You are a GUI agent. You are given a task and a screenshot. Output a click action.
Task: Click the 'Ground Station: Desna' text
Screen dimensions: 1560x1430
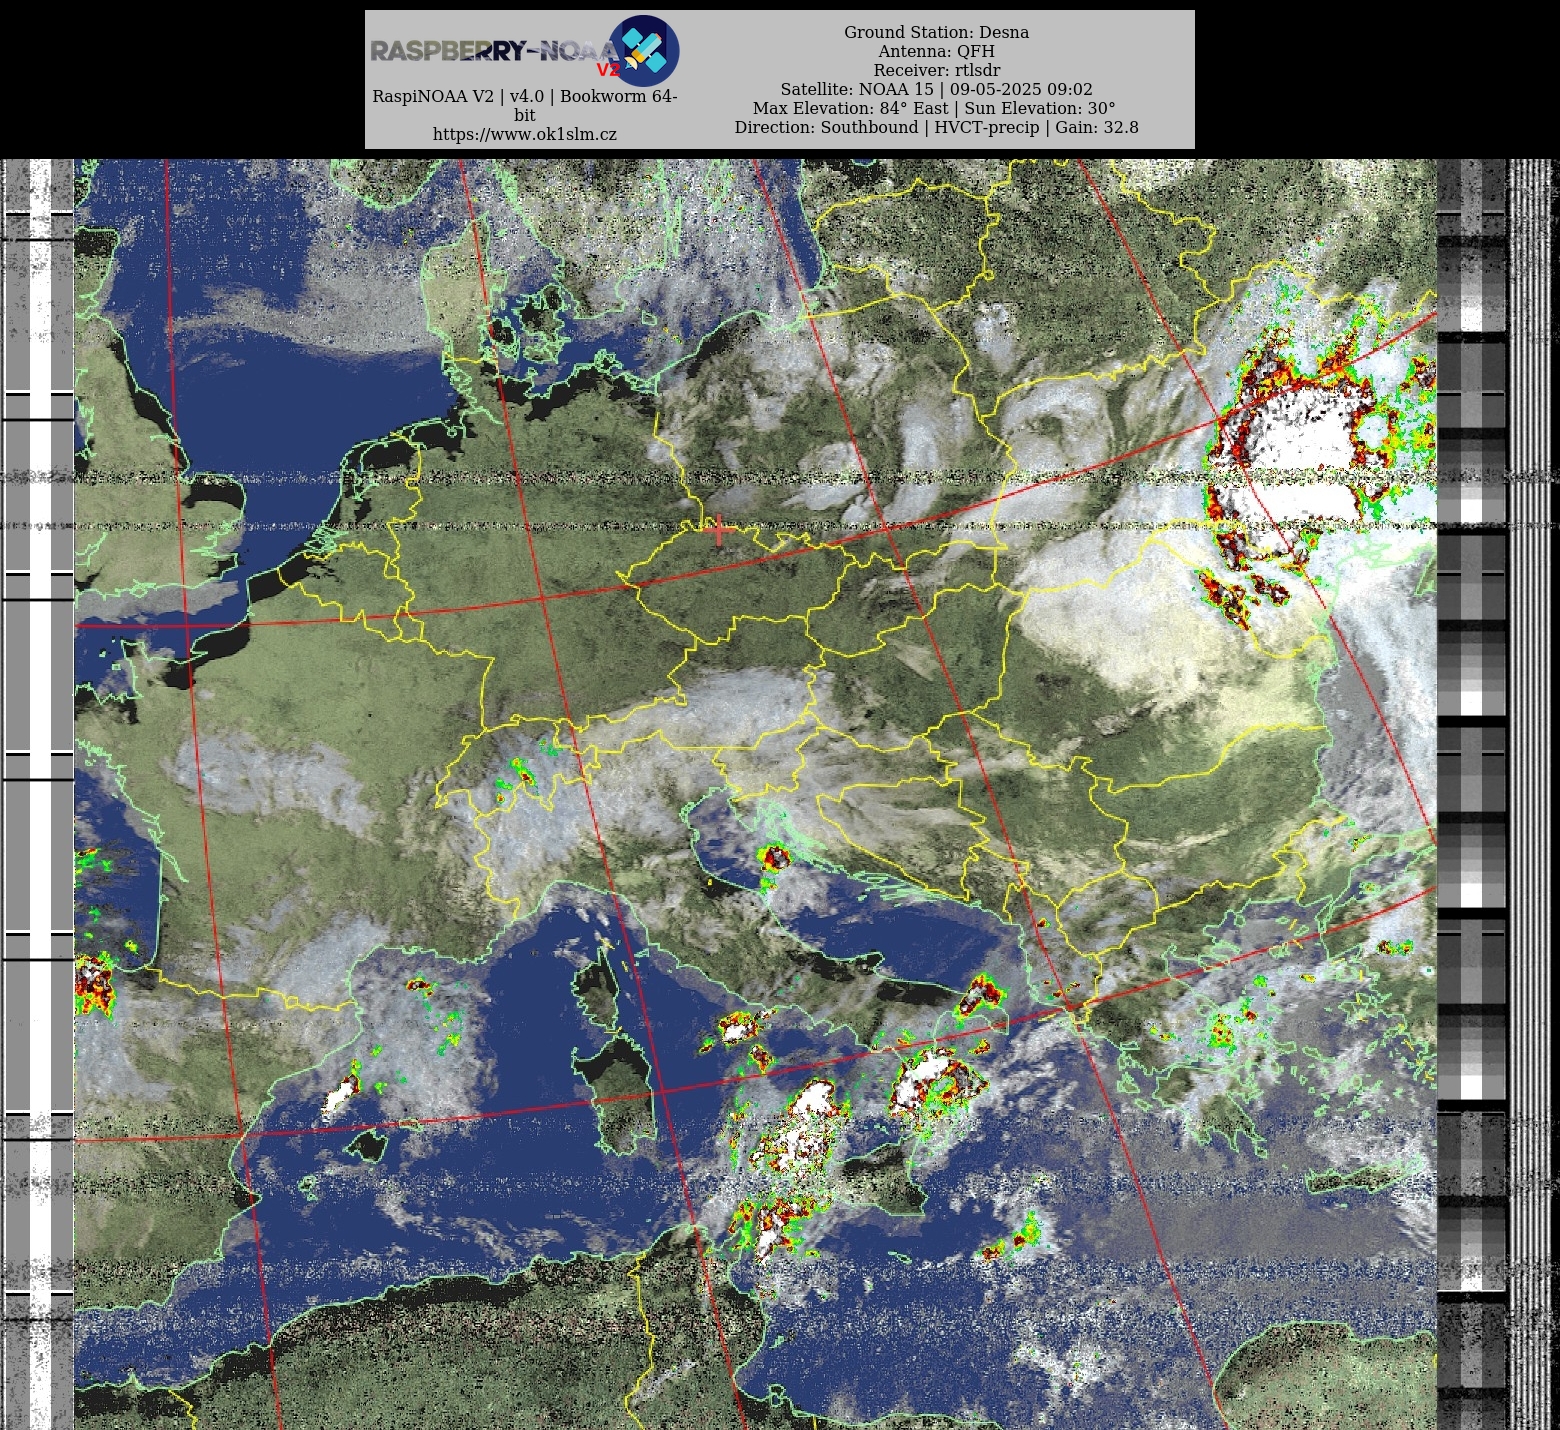937,32
